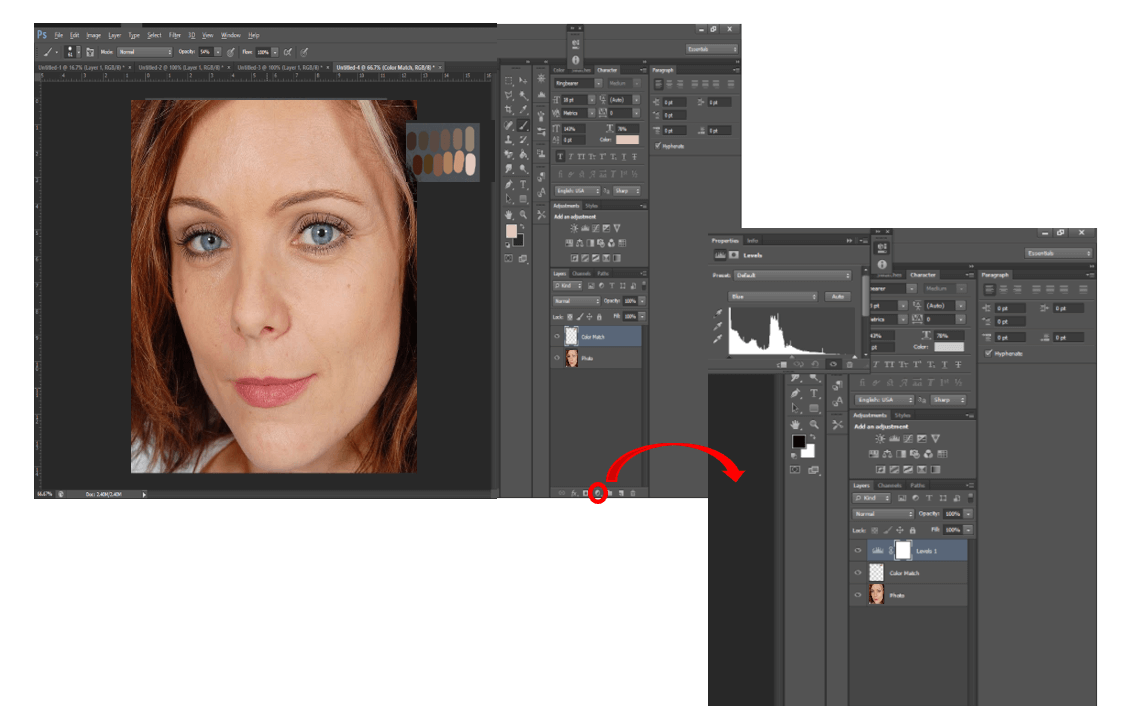Hide the Color Match layer
The image size is (1124, 723).
(x=557, y=335)
